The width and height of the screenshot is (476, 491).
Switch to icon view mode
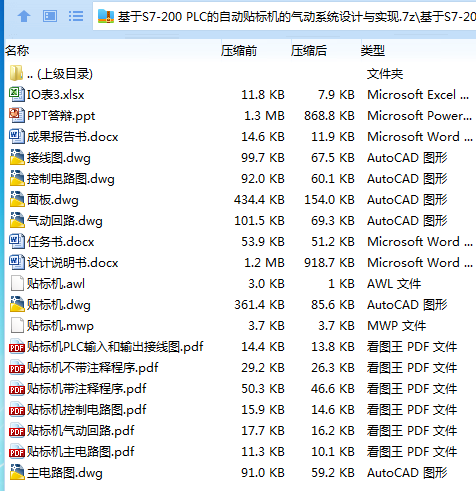point(50,16)
